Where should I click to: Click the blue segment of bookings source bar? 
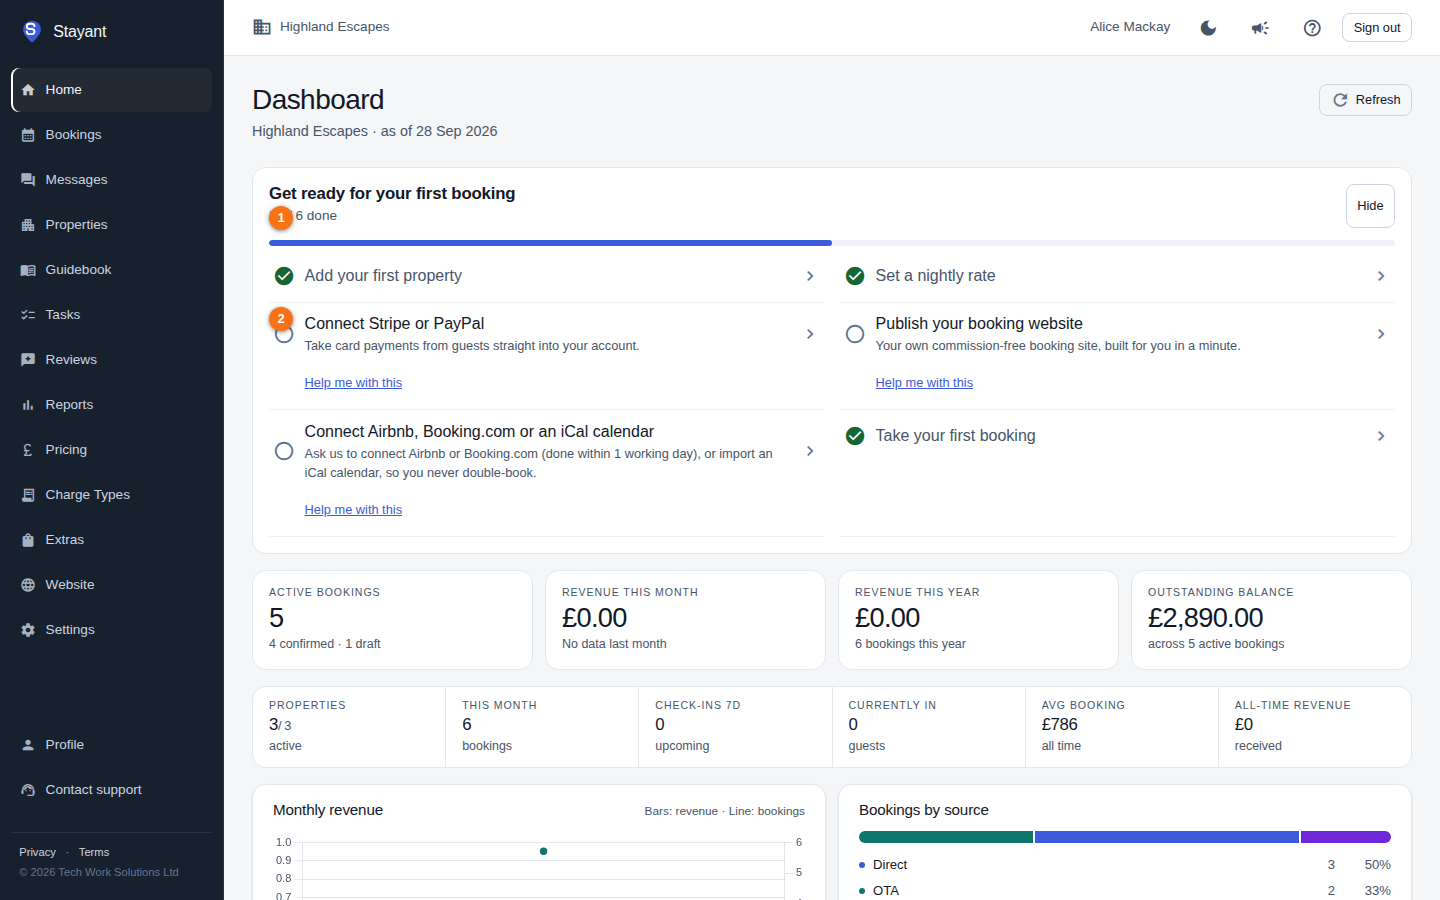pyautogui.click(x=1167, y=837)
